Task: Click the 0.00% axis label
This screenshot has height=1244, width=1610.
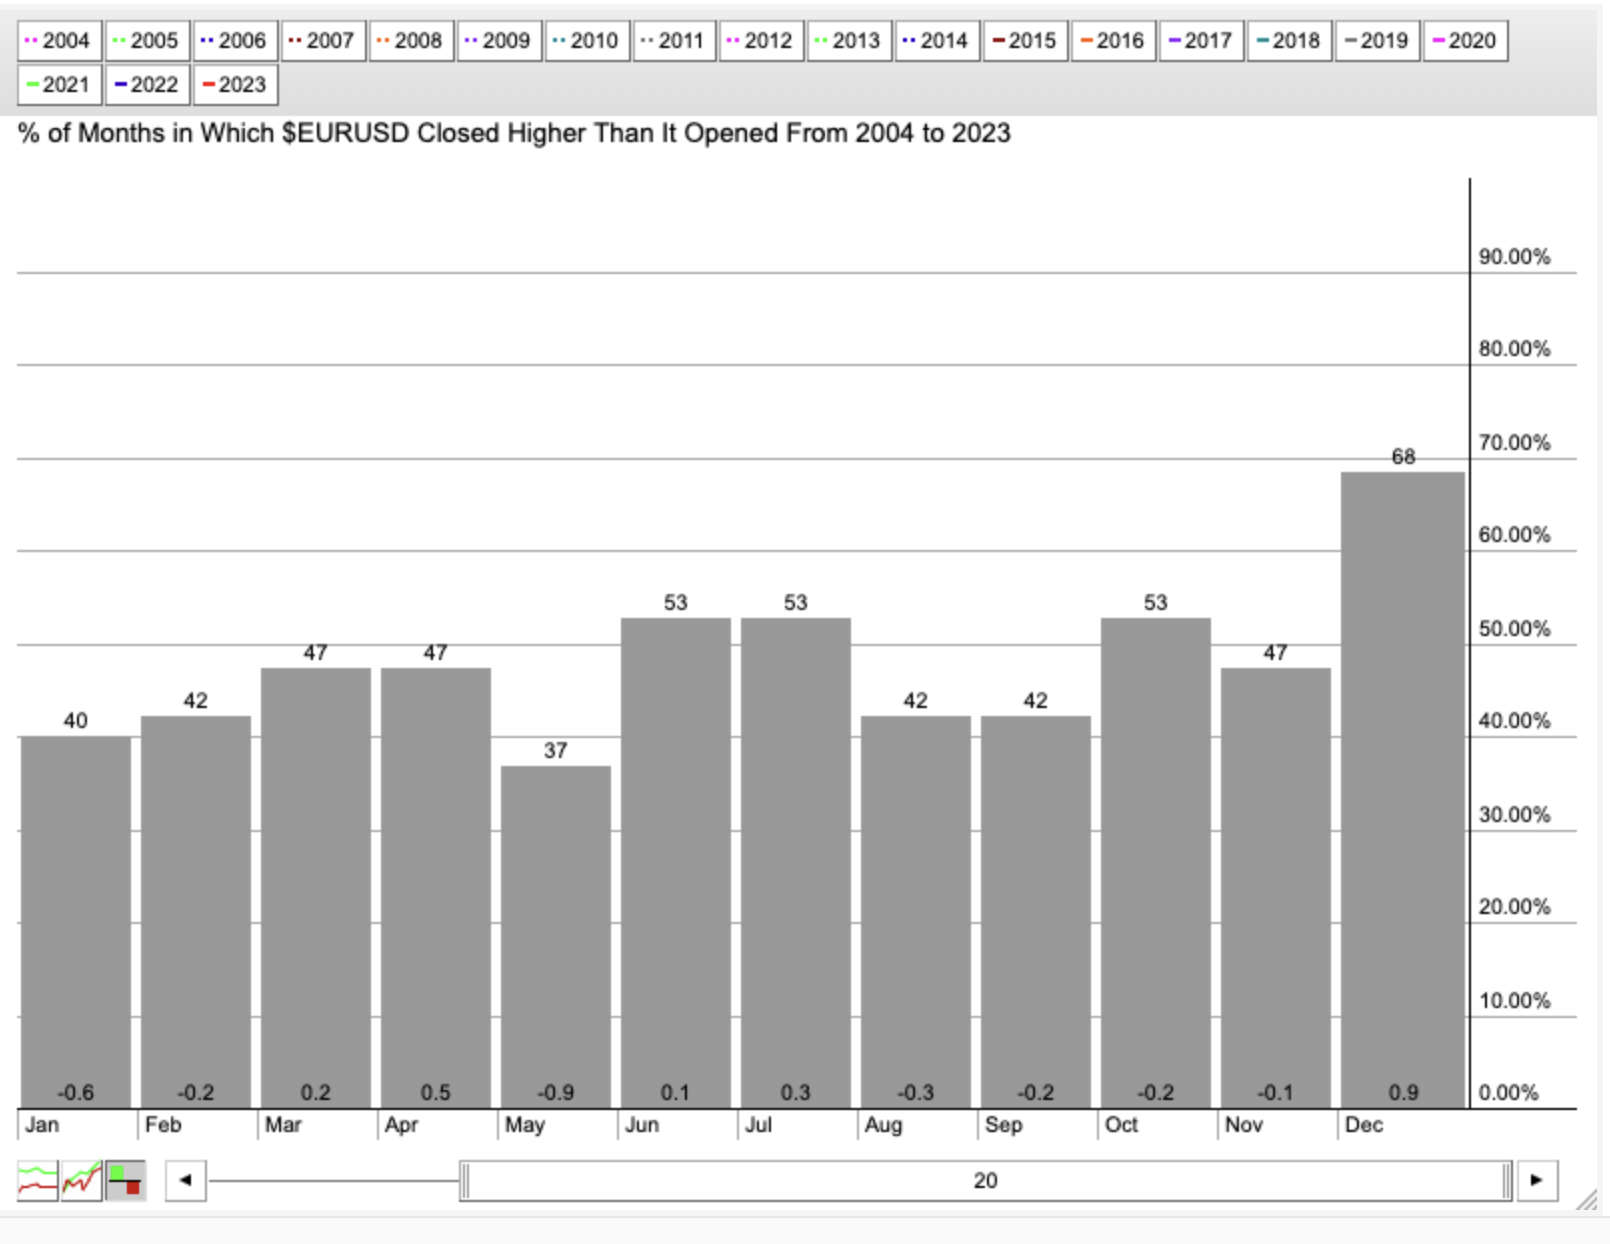Action: tap(1508, 1093)
